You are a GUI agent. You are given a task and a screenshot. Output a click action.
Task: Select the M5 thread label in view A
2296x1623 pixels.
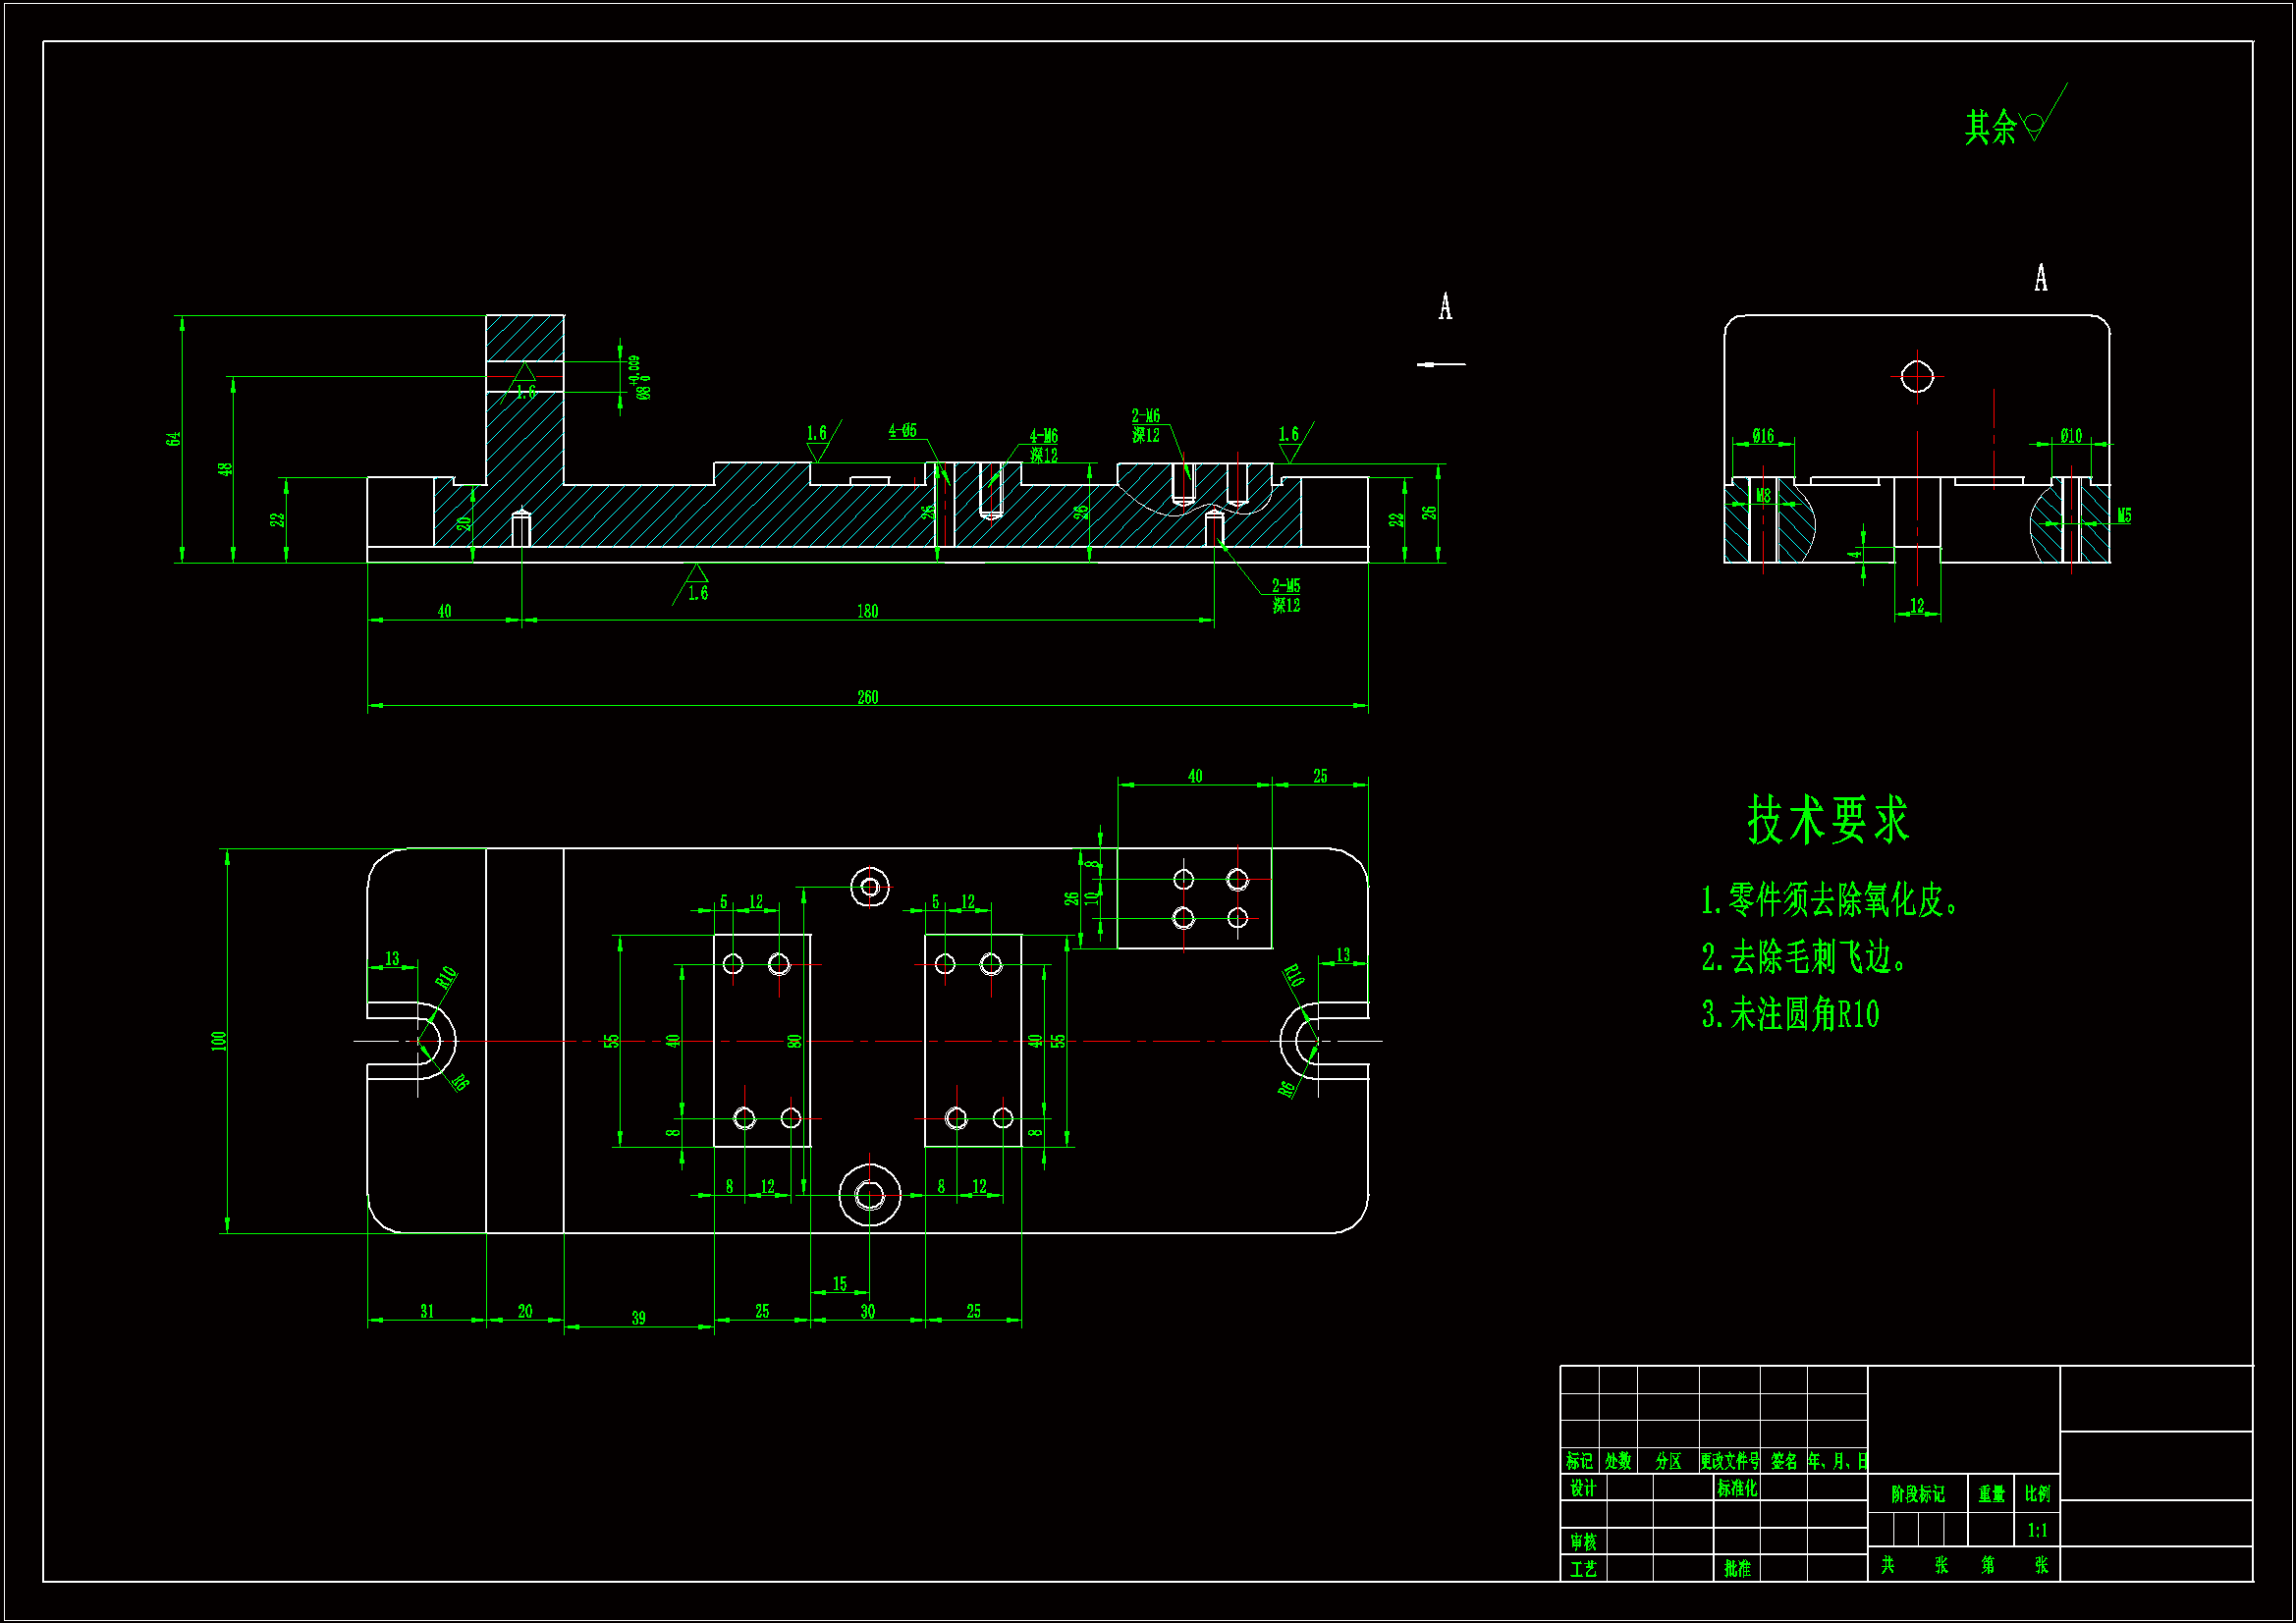[x=2124, y=515]
